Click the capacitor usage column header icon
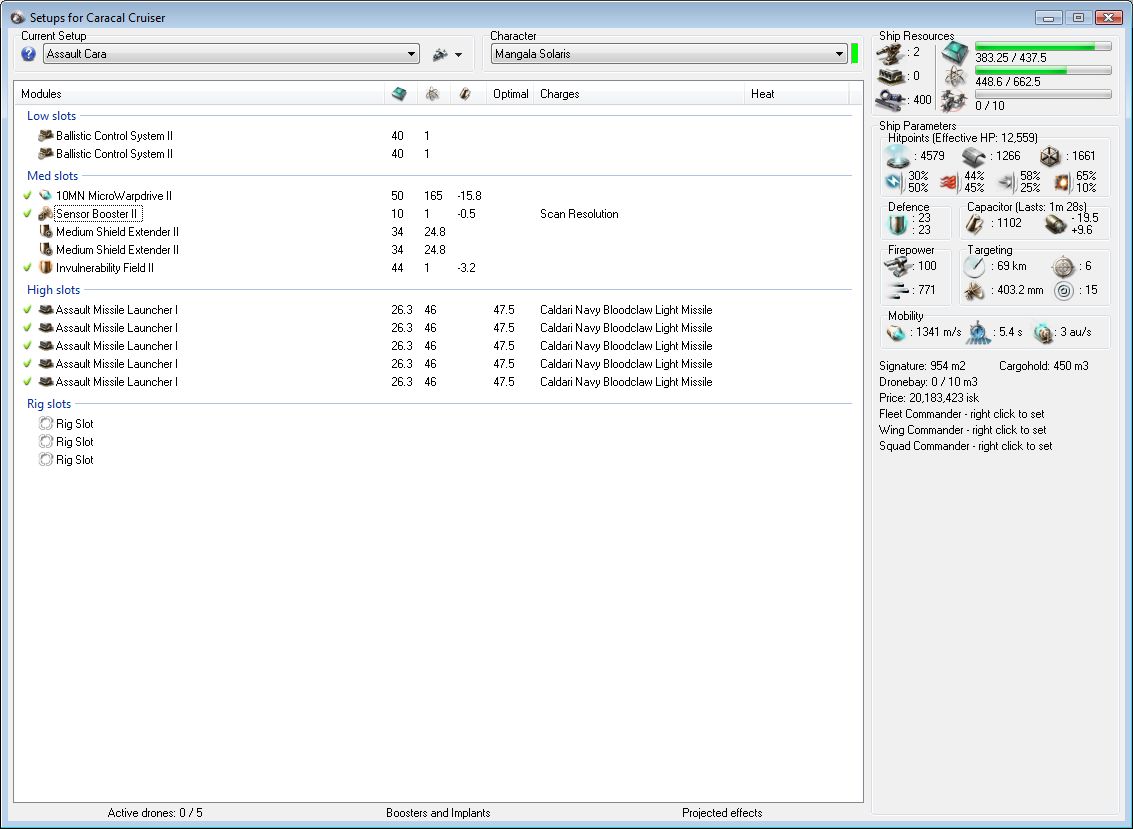The height and width of the screenshot is (829, 1133). [x=465, y=94]
